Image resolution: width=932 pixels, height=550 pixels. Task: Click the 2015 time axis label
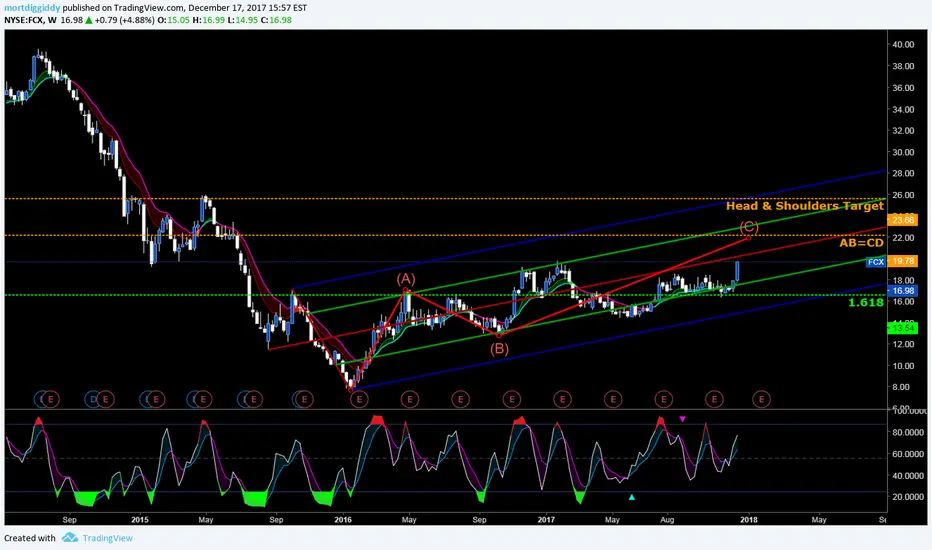(x=140, y=520)
